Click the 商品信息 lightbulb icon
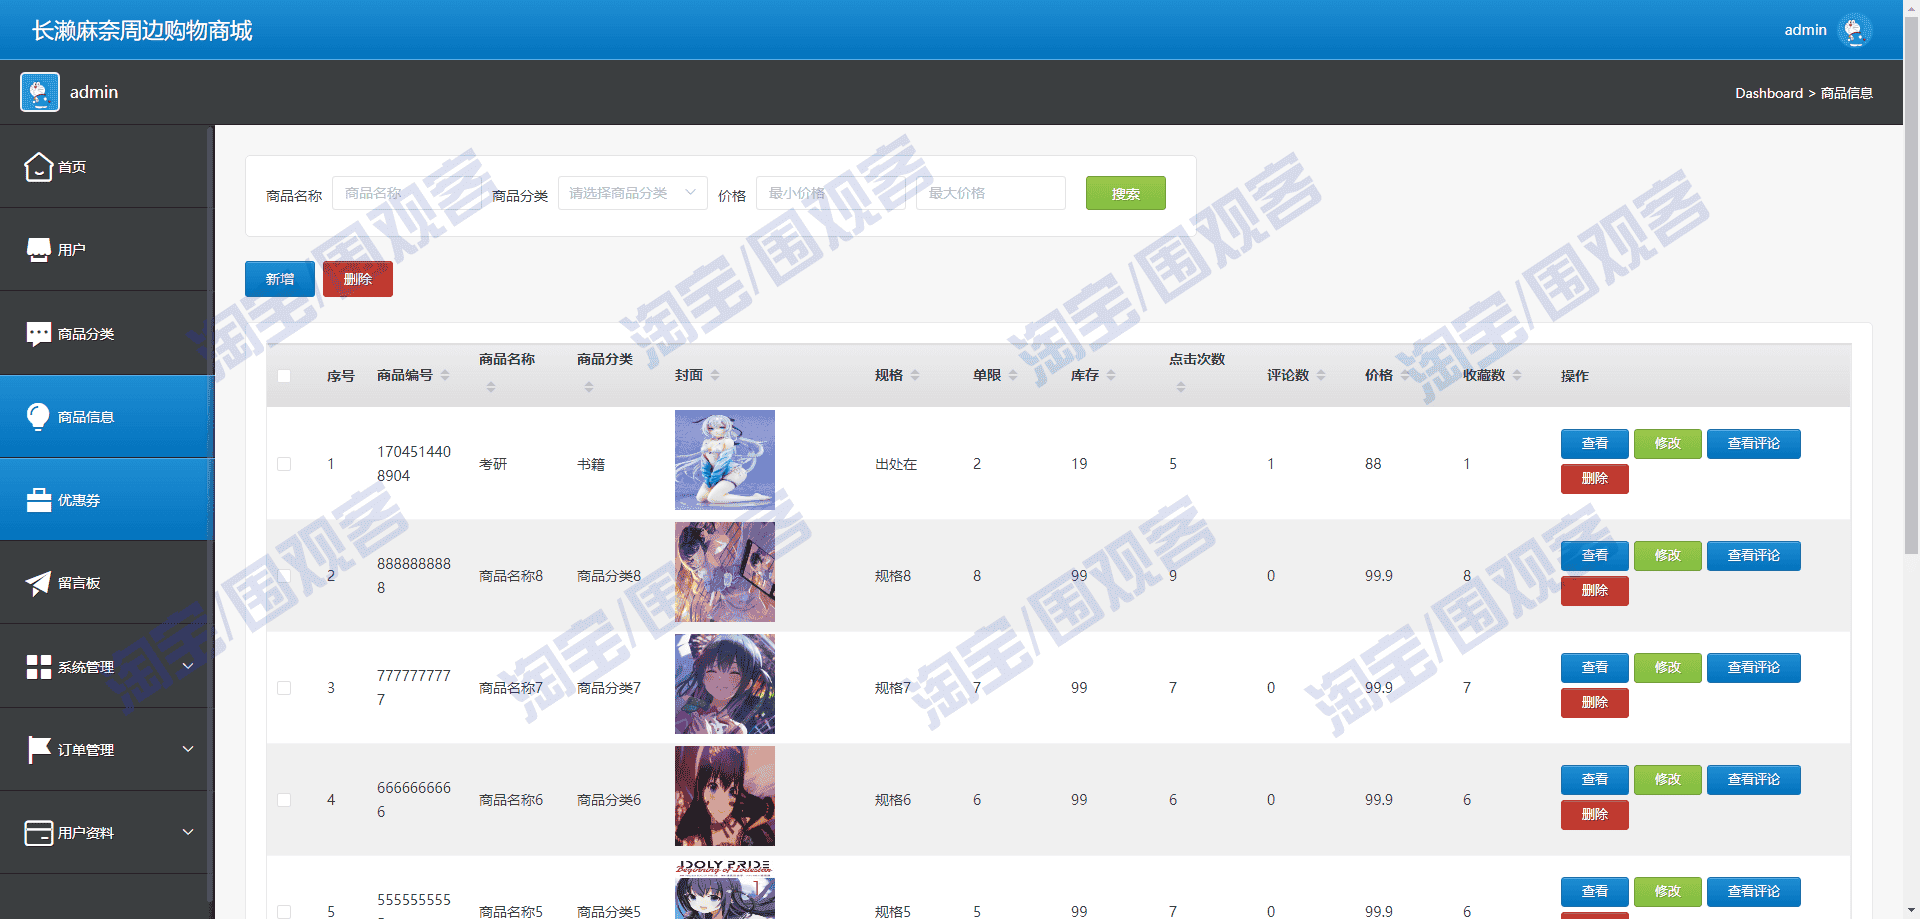 (x=38, y=416)
